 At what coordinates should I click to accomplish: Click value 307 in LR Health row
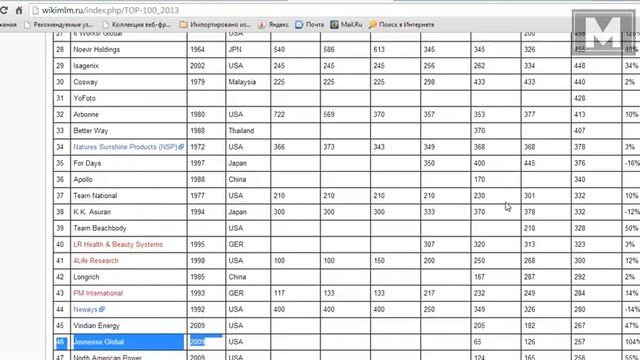[446, 244]
